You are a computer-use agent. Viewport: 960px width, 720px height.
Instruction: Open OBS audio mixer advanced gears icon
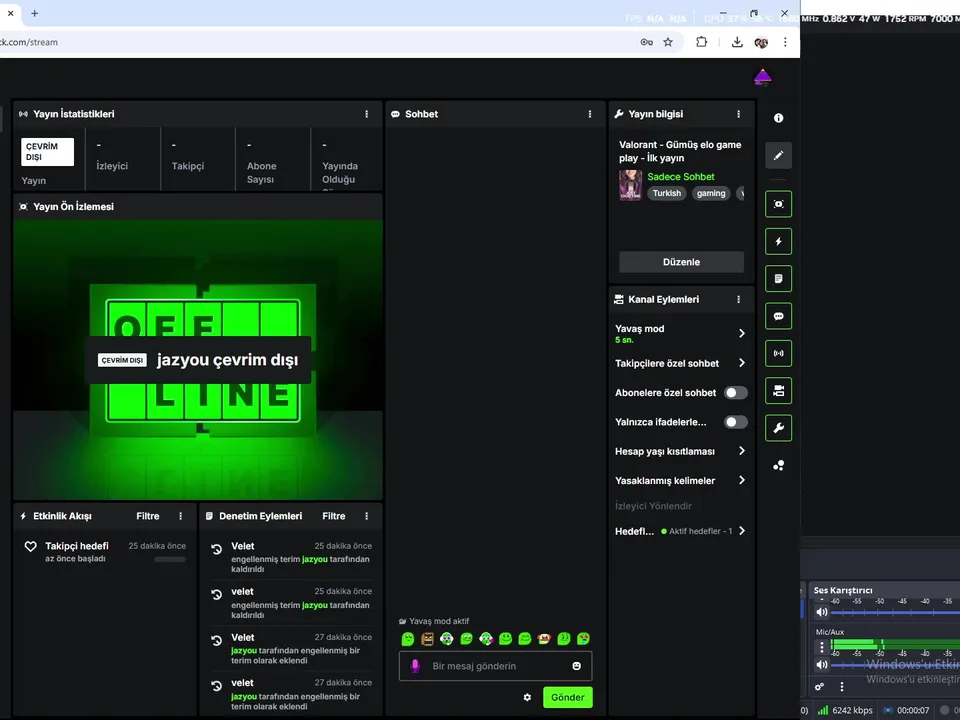819,687
